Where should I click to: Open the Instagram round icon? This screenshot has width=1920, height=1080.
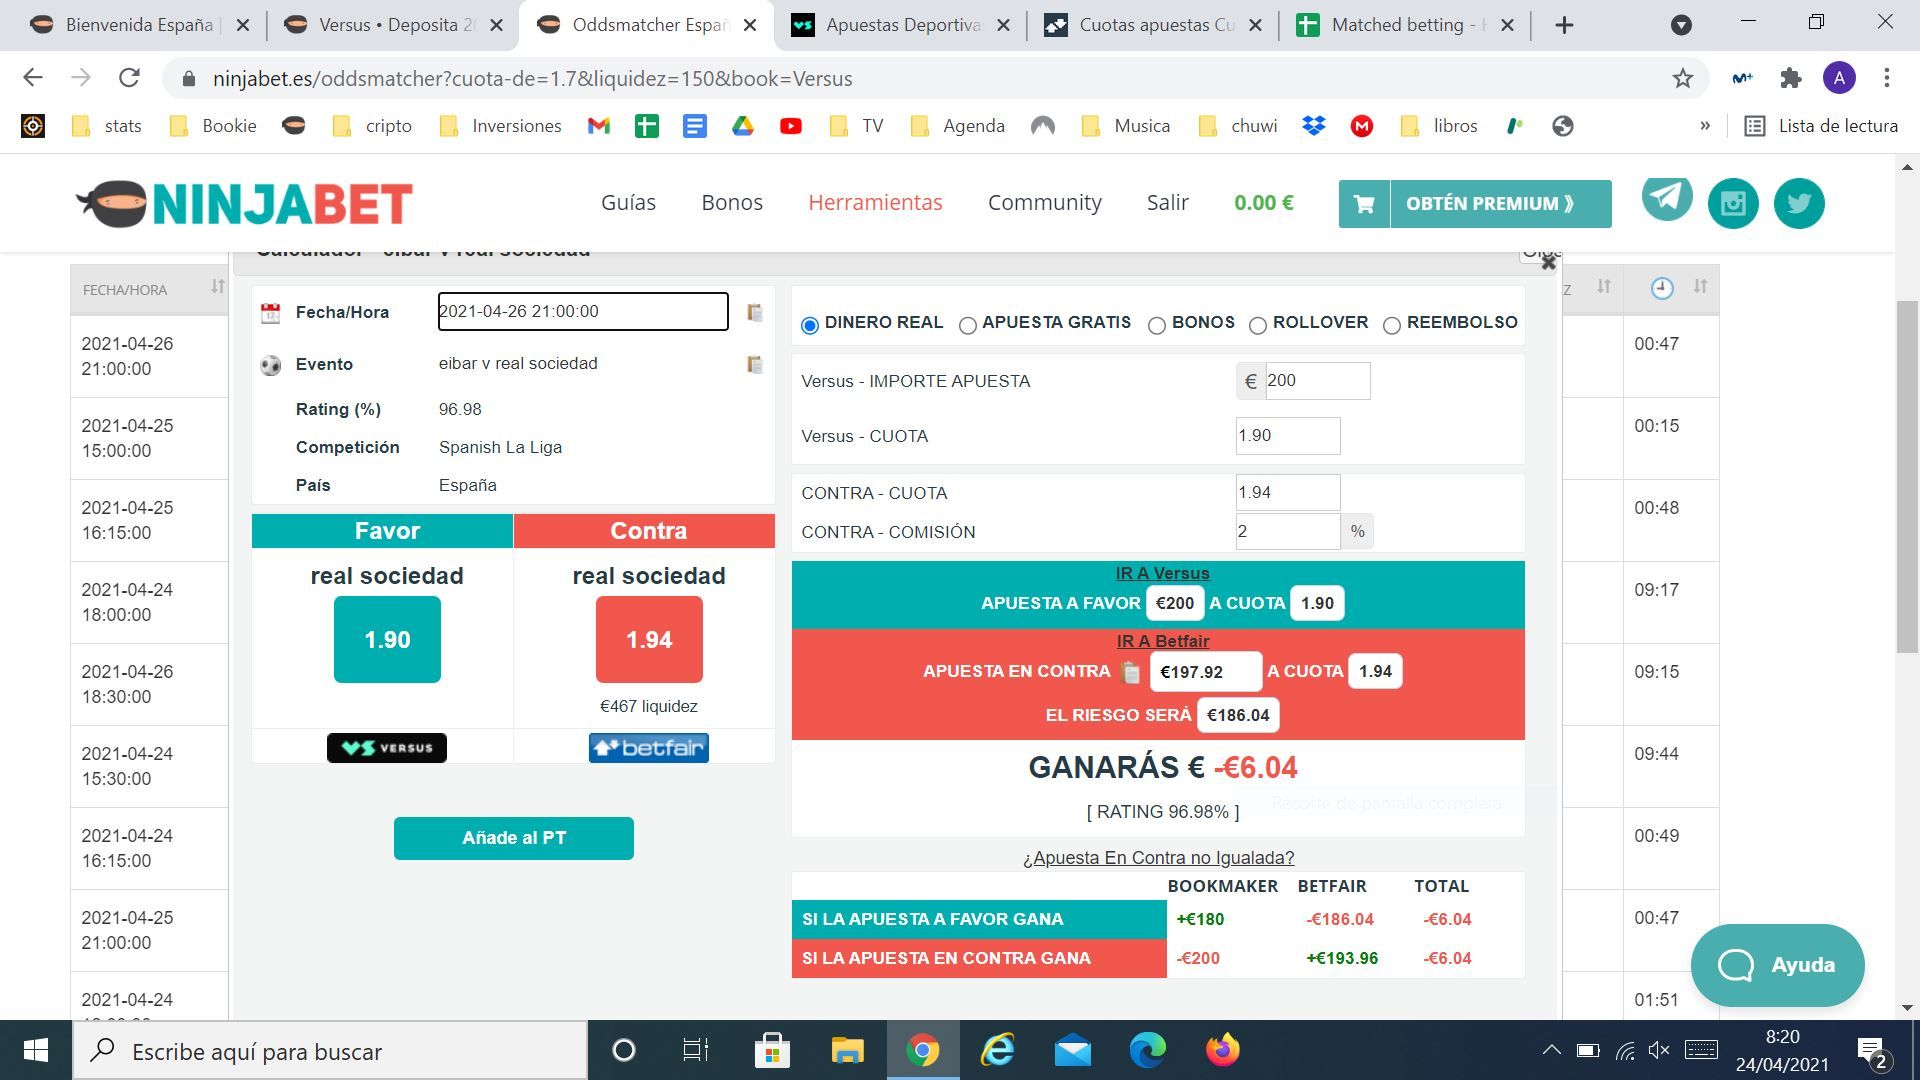[1733, 203]
